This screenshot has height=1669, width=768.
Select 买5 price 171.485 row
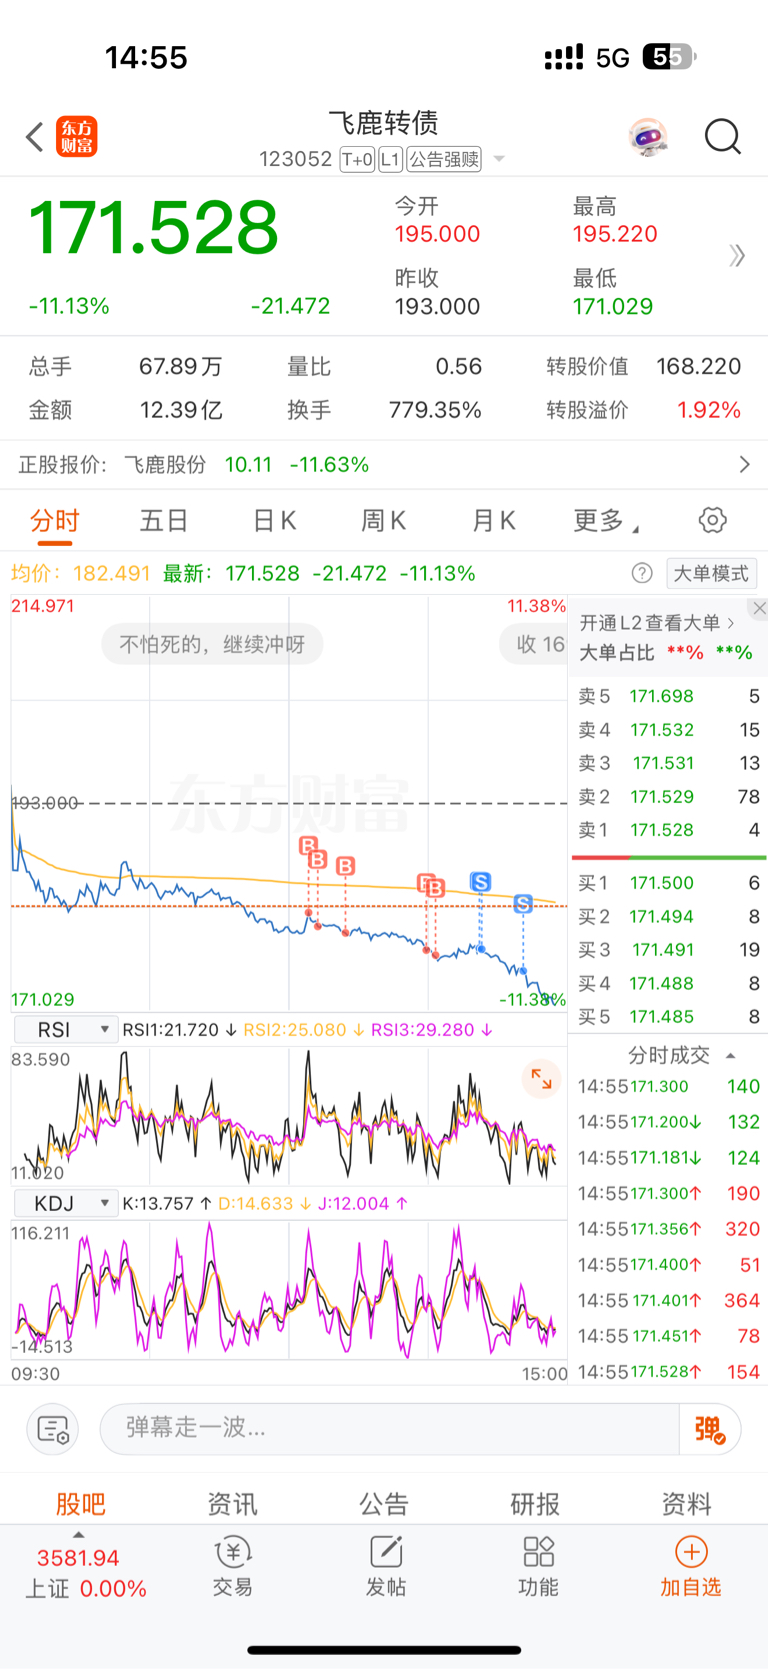tap(668, 1017)
